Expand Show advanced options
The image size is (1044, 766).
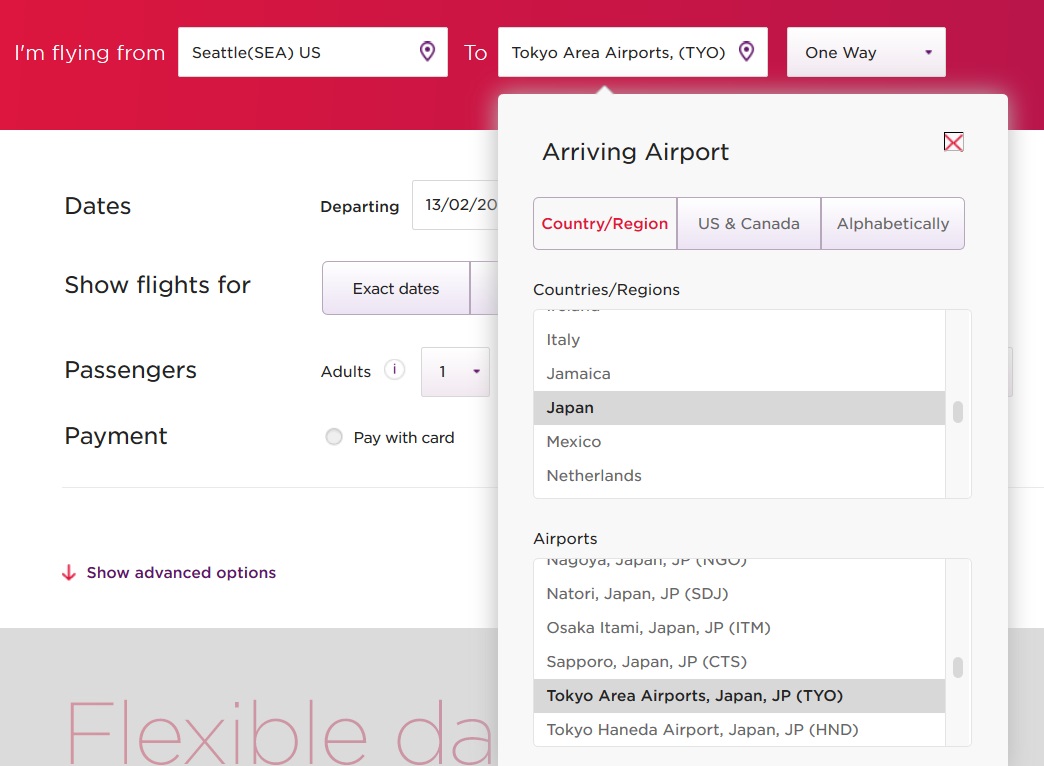[181, 573]
